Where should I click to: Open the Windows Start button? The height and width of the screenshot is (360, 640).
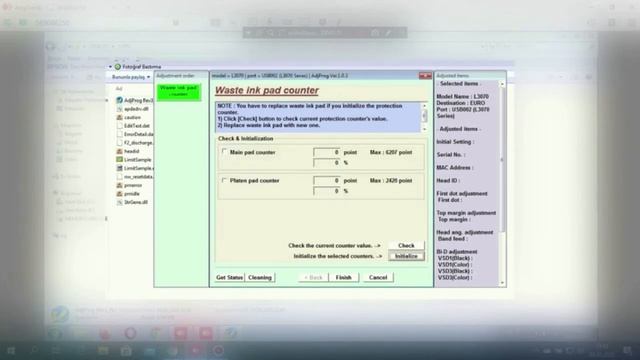pyautogui.click(x=11, y=350)
